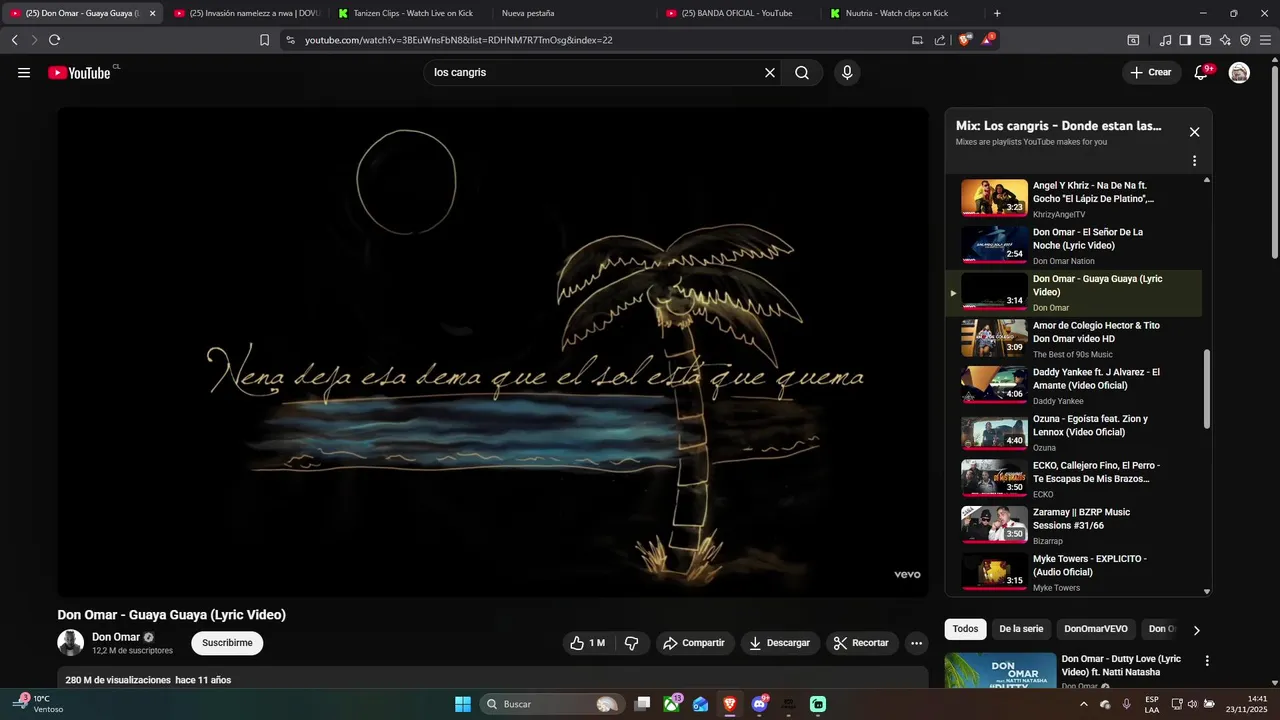
Task: Click the Brave Shields lion icon
Action: [x=965, y=40]
